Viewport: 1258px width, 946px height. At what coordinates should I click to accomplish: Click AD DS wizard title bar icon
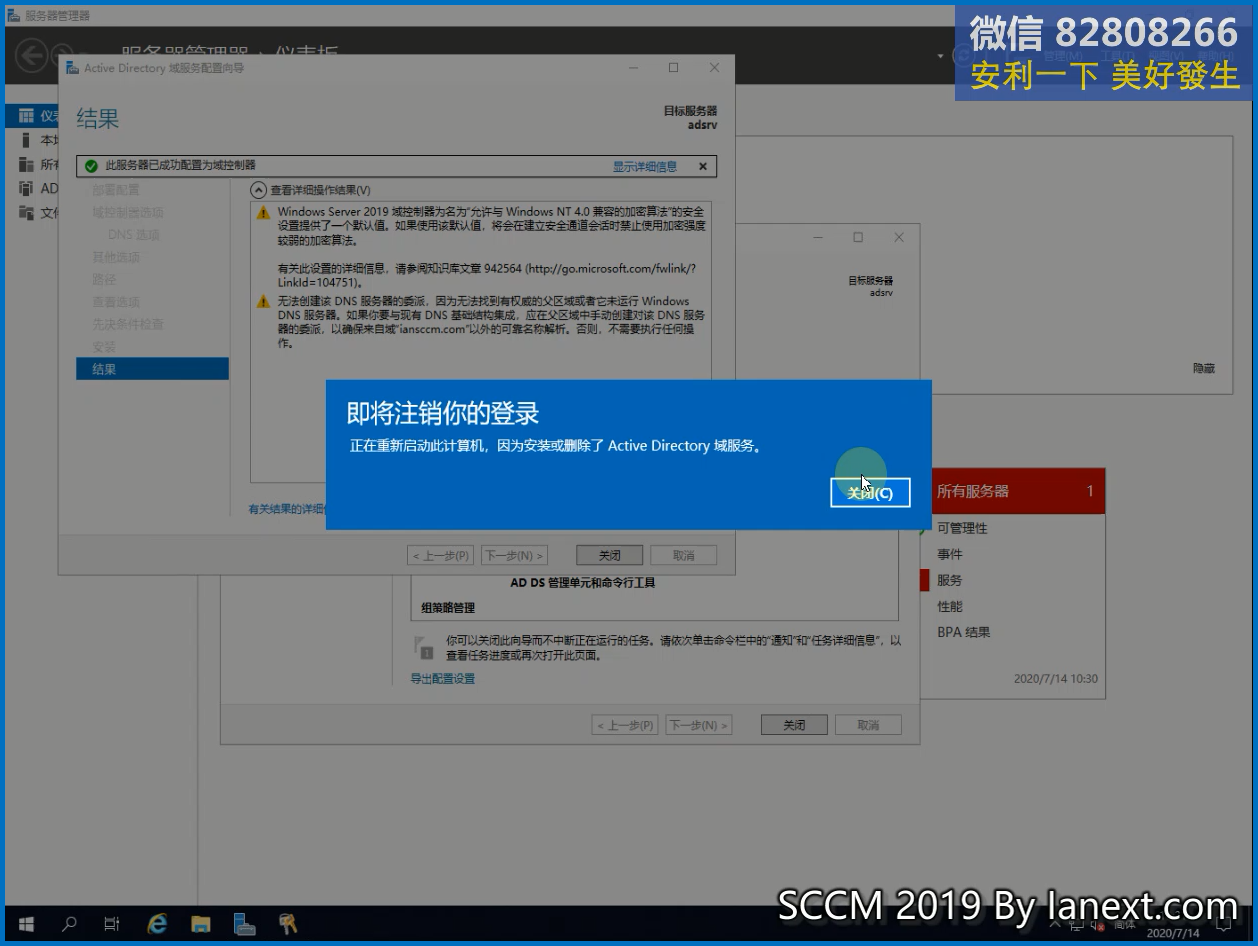click(x=72, y=68)
